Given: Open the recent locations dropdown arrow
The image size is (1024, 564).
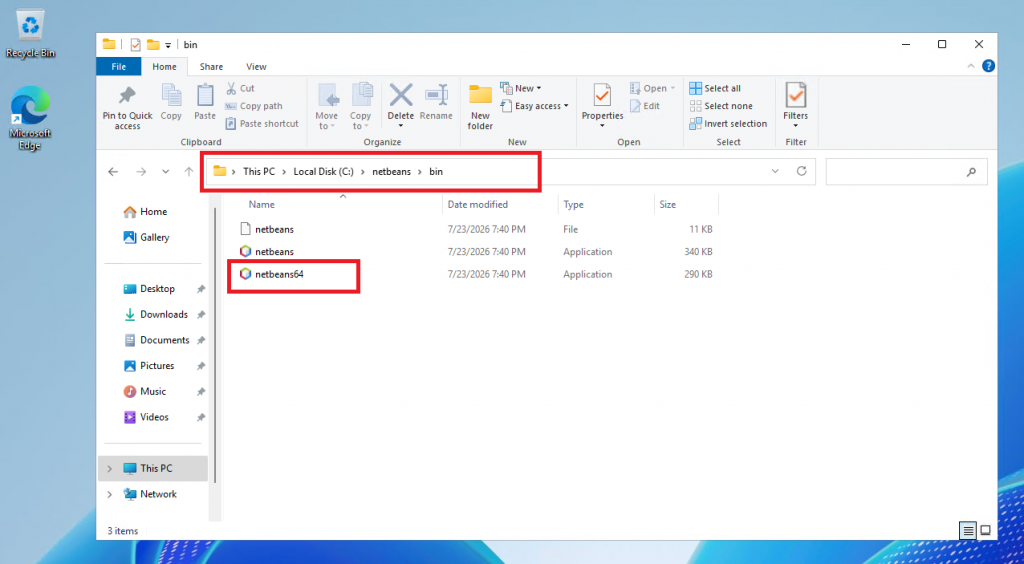Looking at the screenshot, I should tap(165, 172).
